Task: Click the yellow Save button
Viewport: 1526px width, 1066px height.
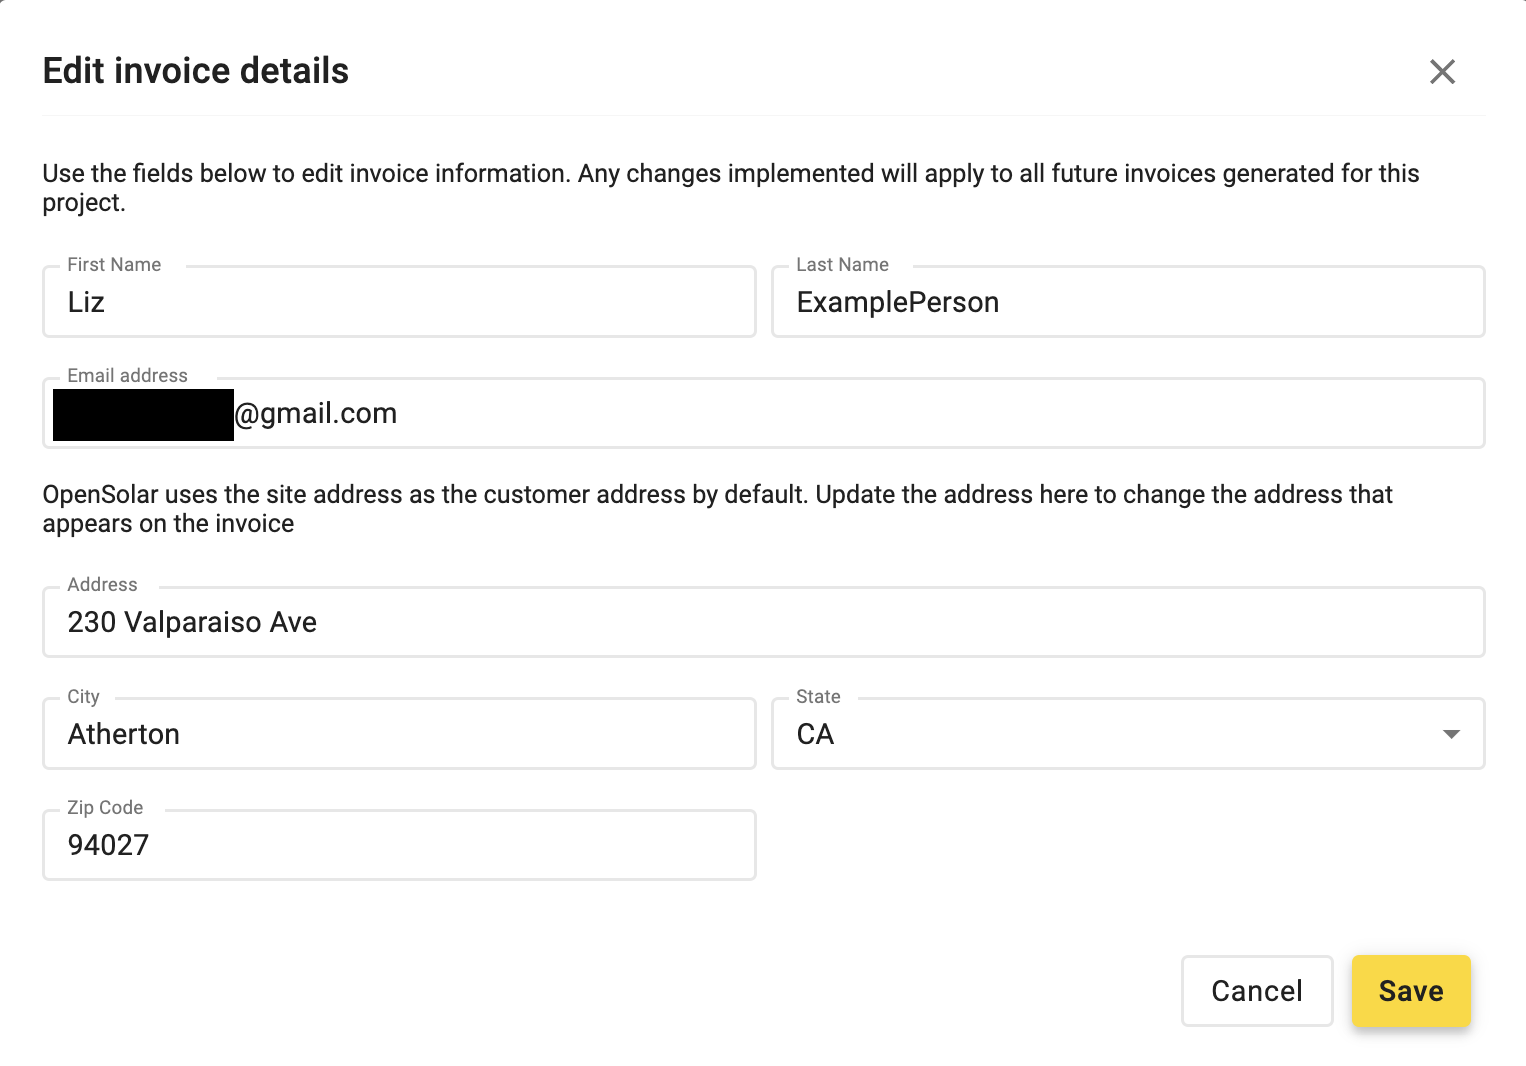Action: point(1411,991)
